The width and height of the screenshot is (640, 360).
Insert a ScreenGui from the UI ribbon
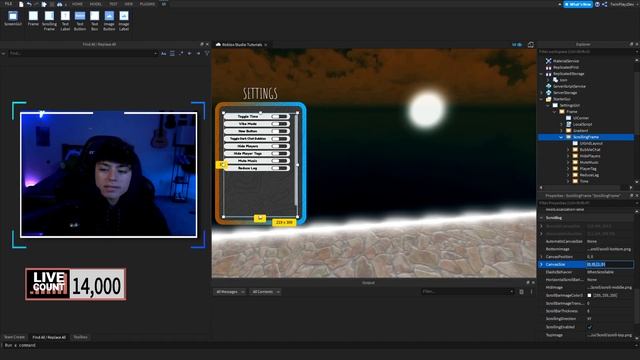tap(13, 20)
